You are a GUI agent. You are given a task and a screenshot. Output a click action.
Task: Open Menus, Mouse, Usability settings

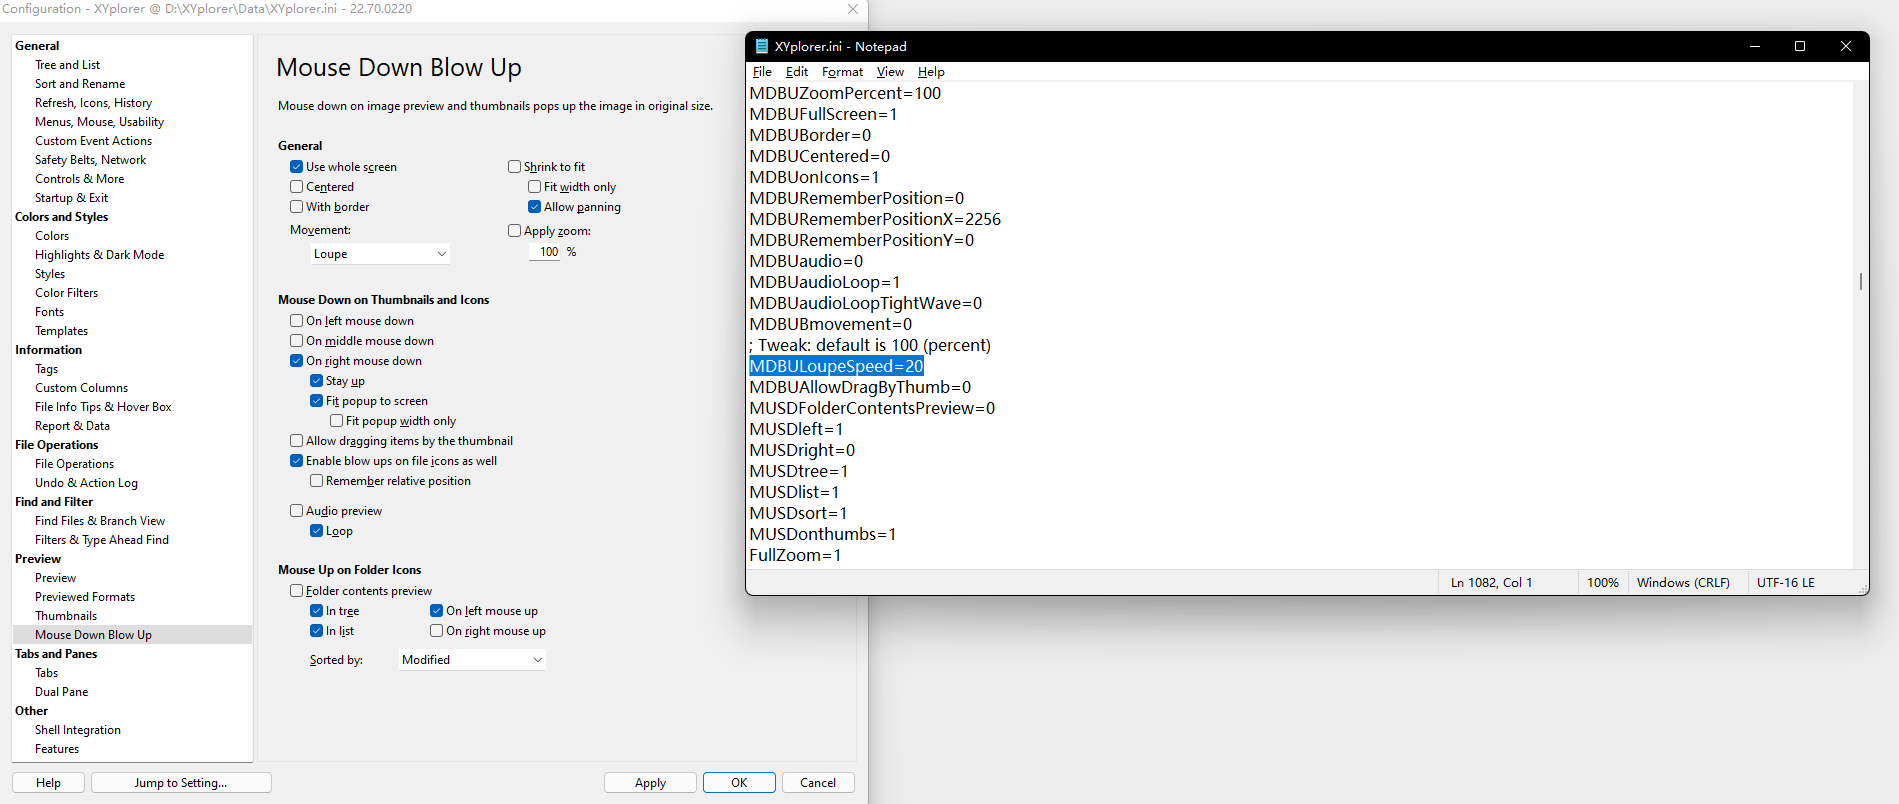pyautogui.click(x=99, y=122)
